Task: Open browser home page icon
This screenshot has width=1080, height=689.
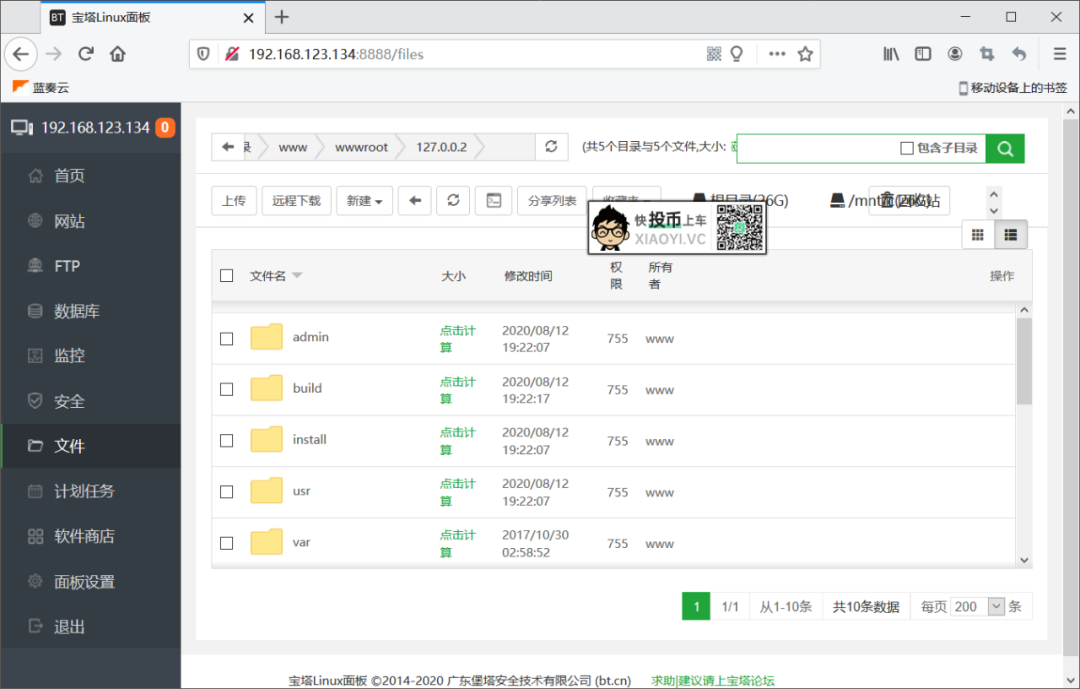Action: (x=118, y=54)
